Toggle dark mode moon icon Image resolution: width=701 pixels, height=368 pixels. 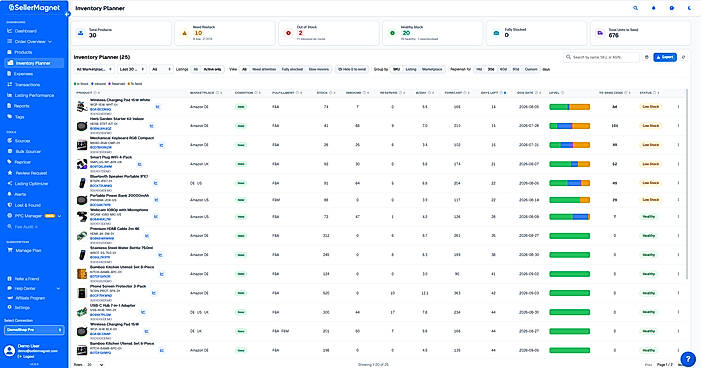tap(689, 8)
